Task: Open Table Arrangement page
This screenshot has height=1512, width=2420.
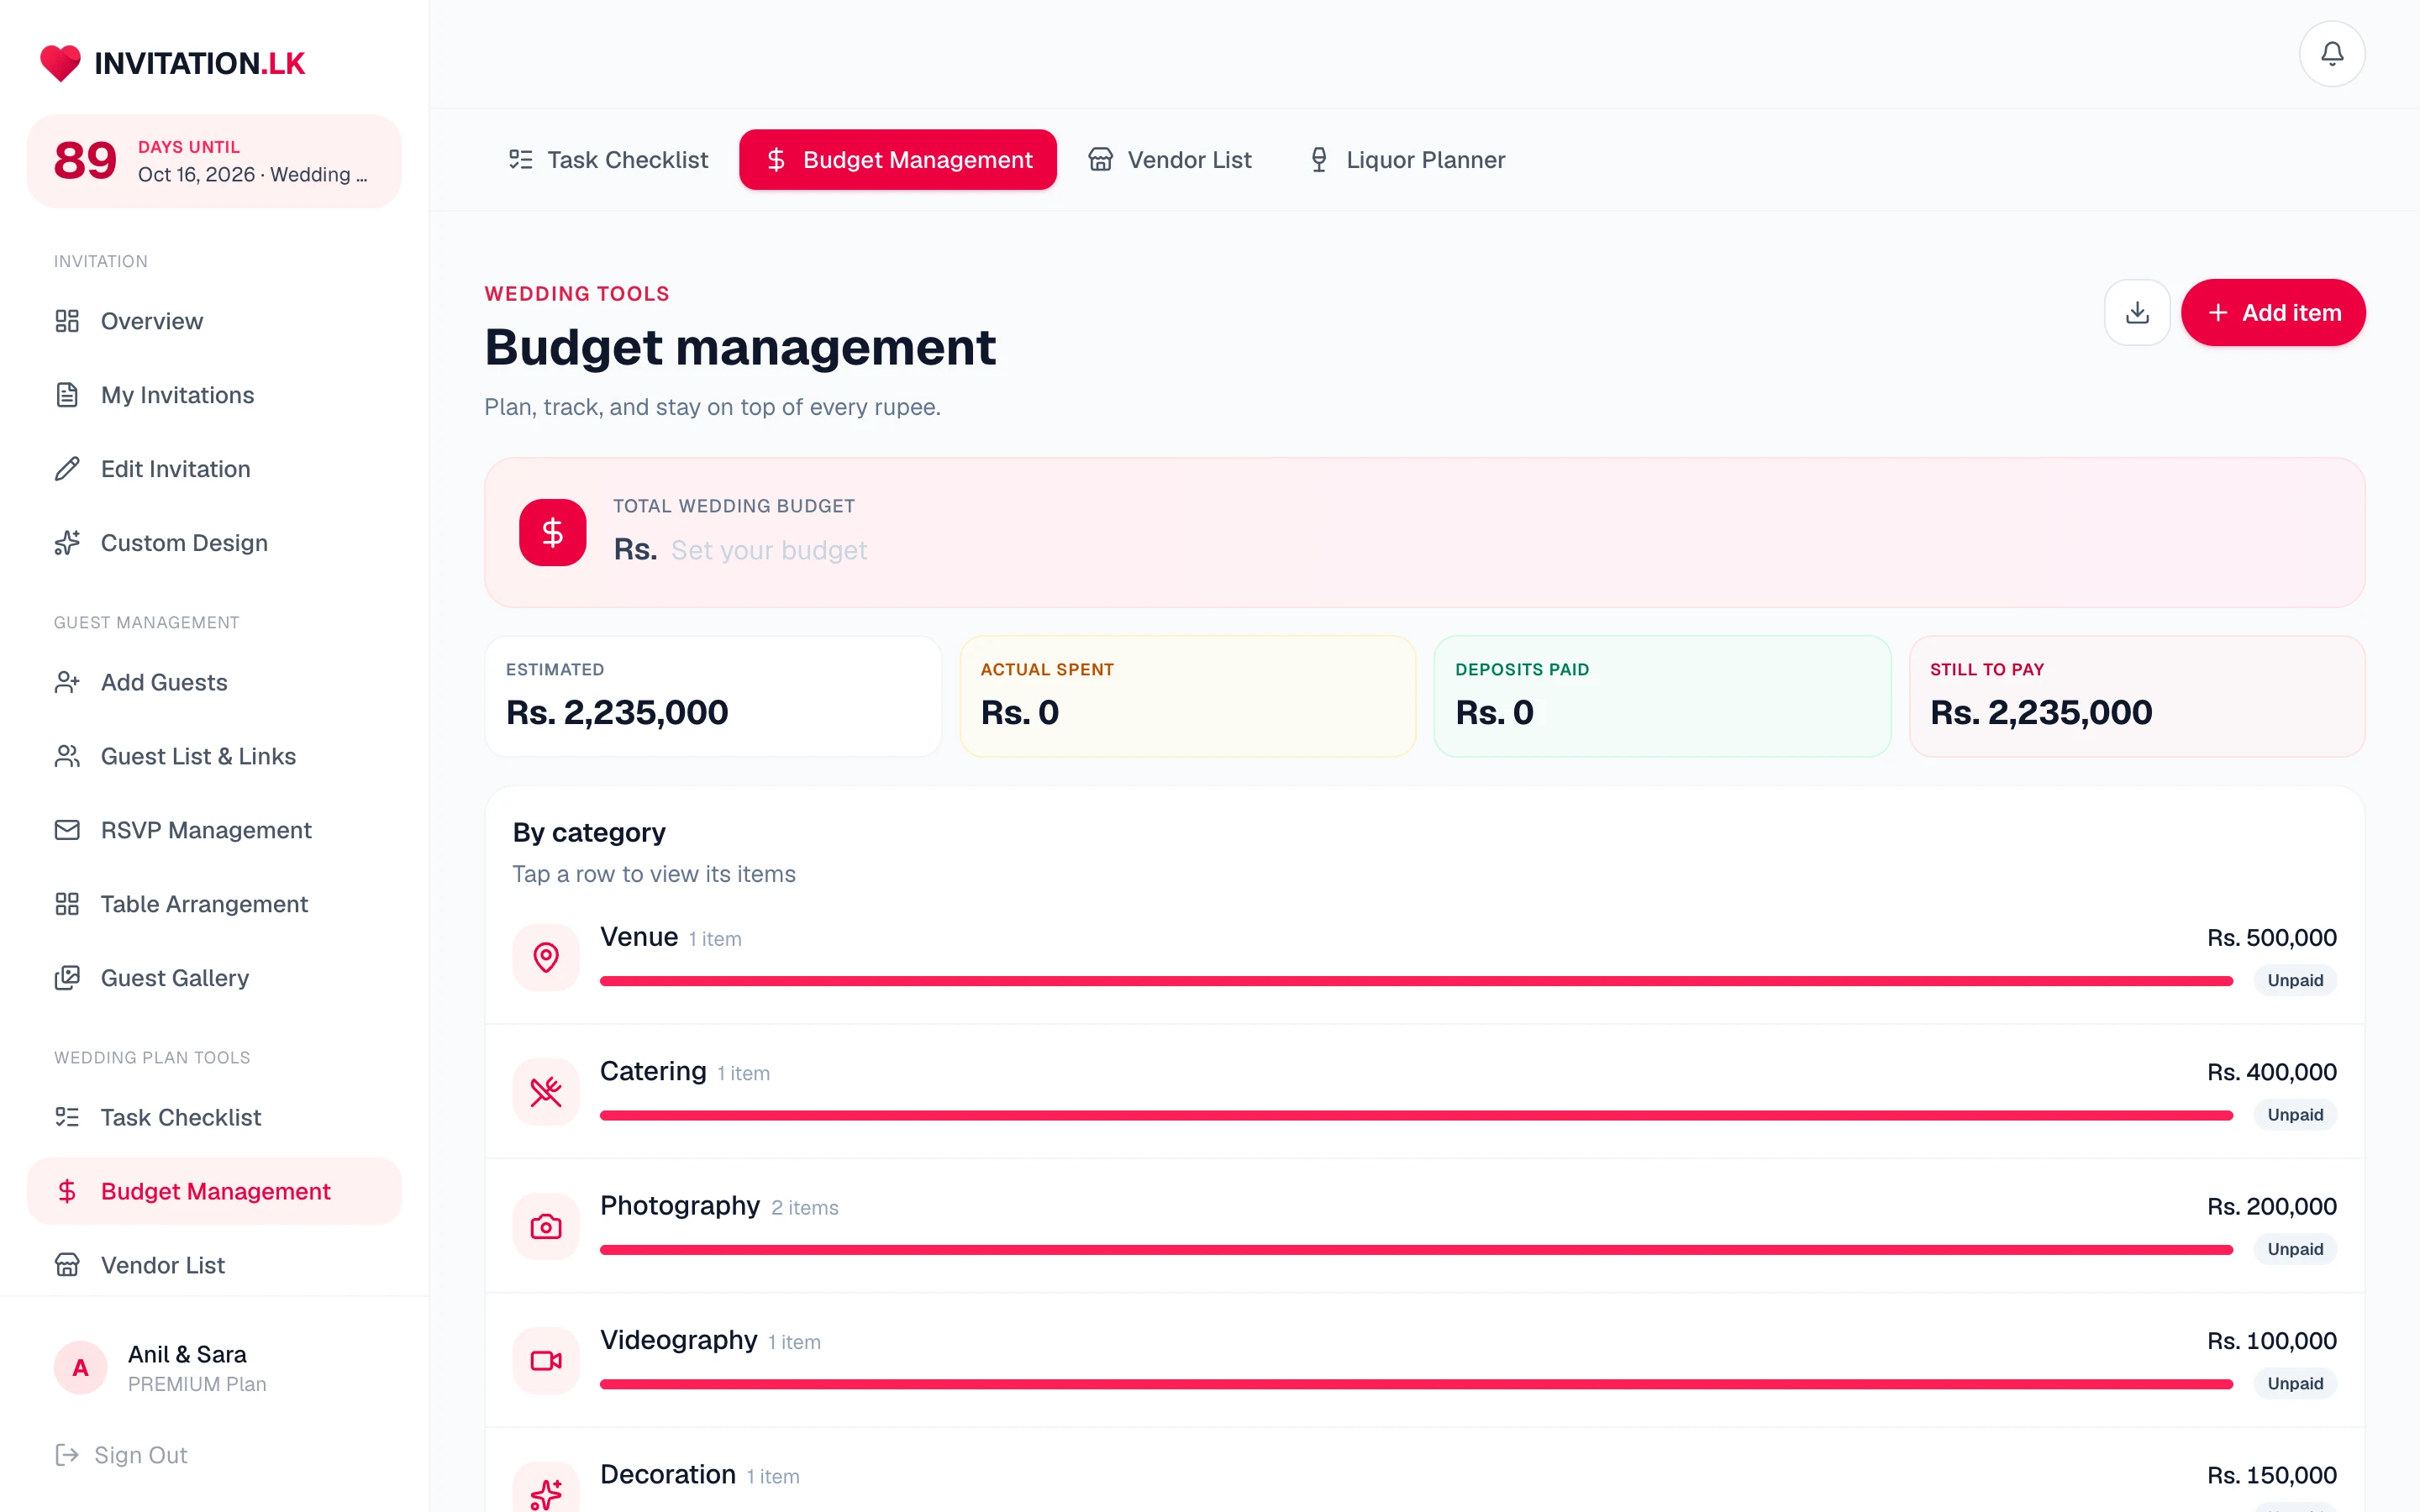Action: pos(214,904)
